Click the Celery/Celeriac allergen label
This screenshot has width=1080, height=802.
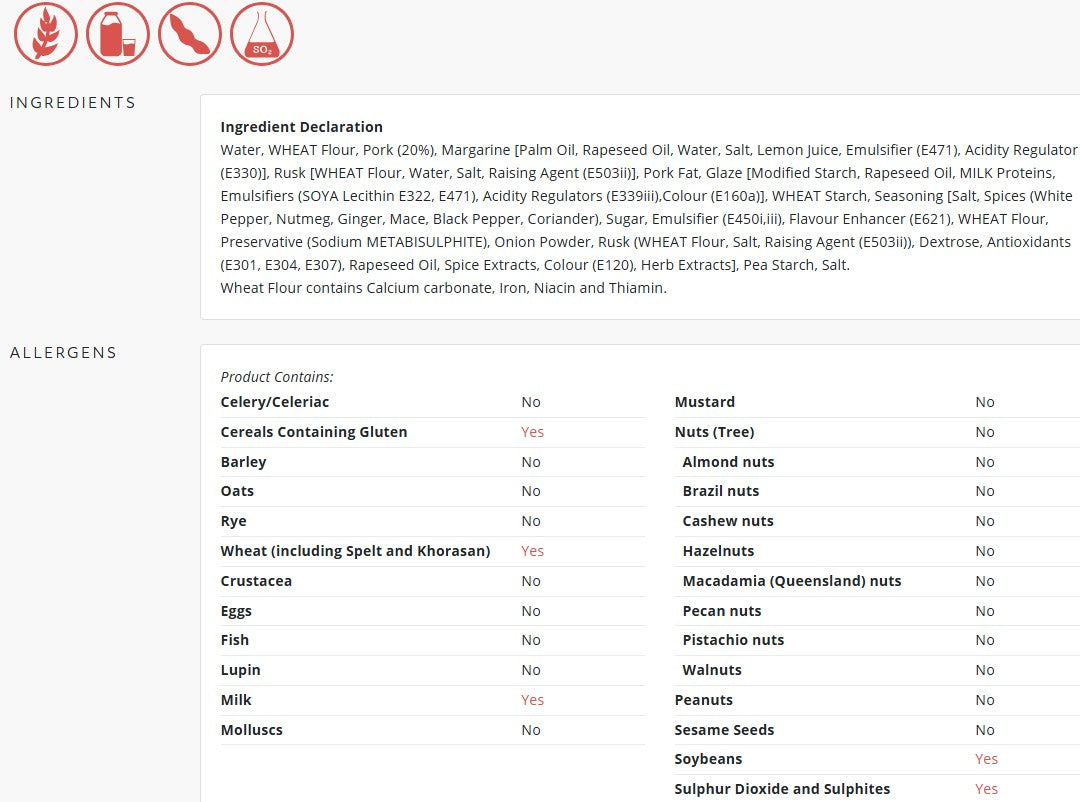275,402
